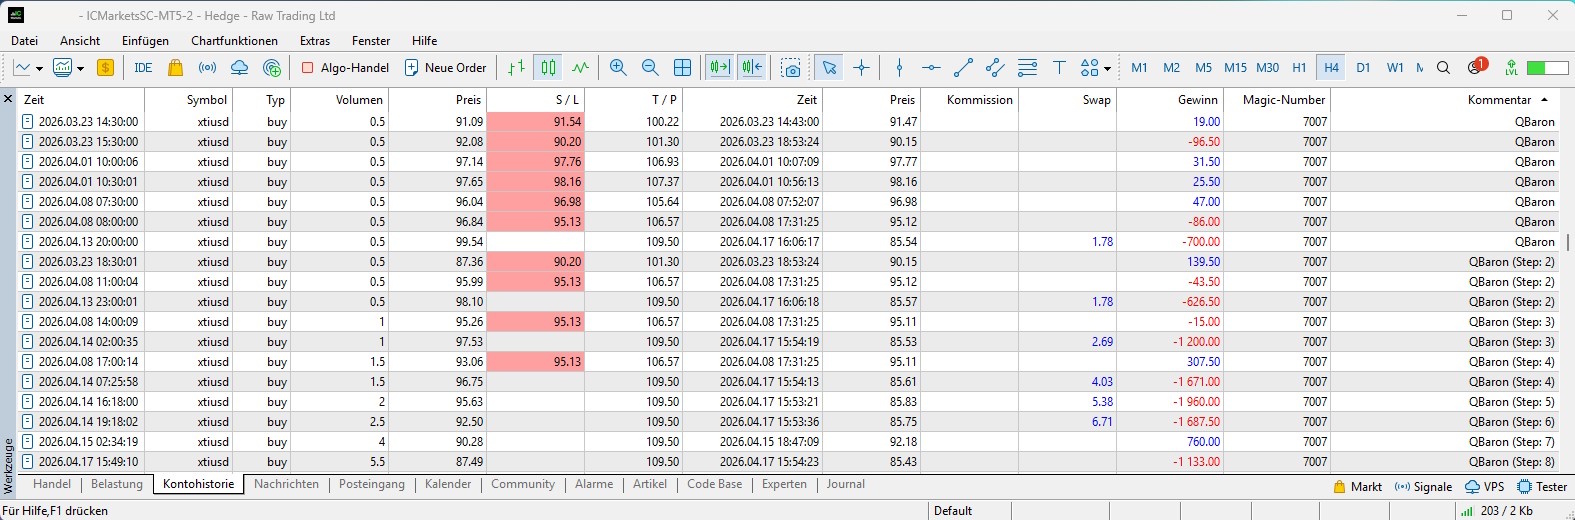Open the Chartfunktionen menu
This screenshot has height=520, width=1575.
(x=234, y=41)
